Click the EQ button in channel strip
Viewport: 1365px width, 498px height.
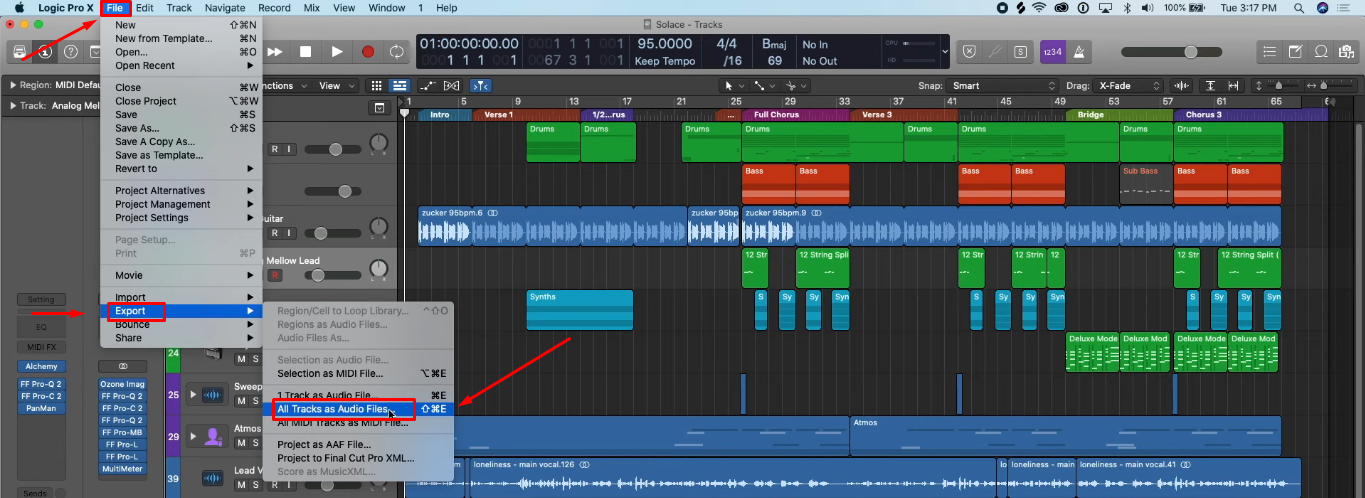[41, 326]
